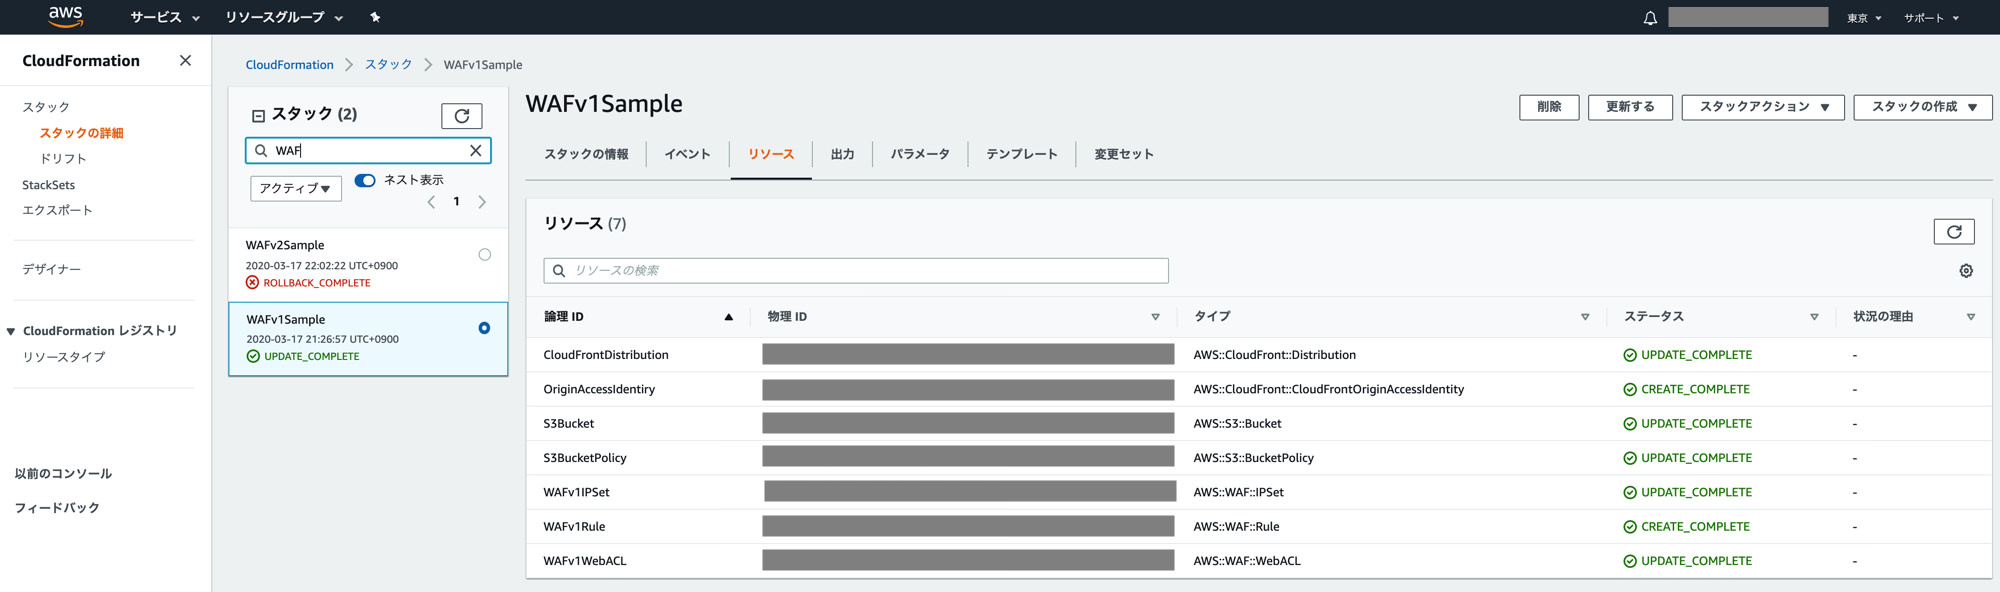2000x592 pixels.
Task: Click the magnifier icon in stack search
Action: (261, 151)
